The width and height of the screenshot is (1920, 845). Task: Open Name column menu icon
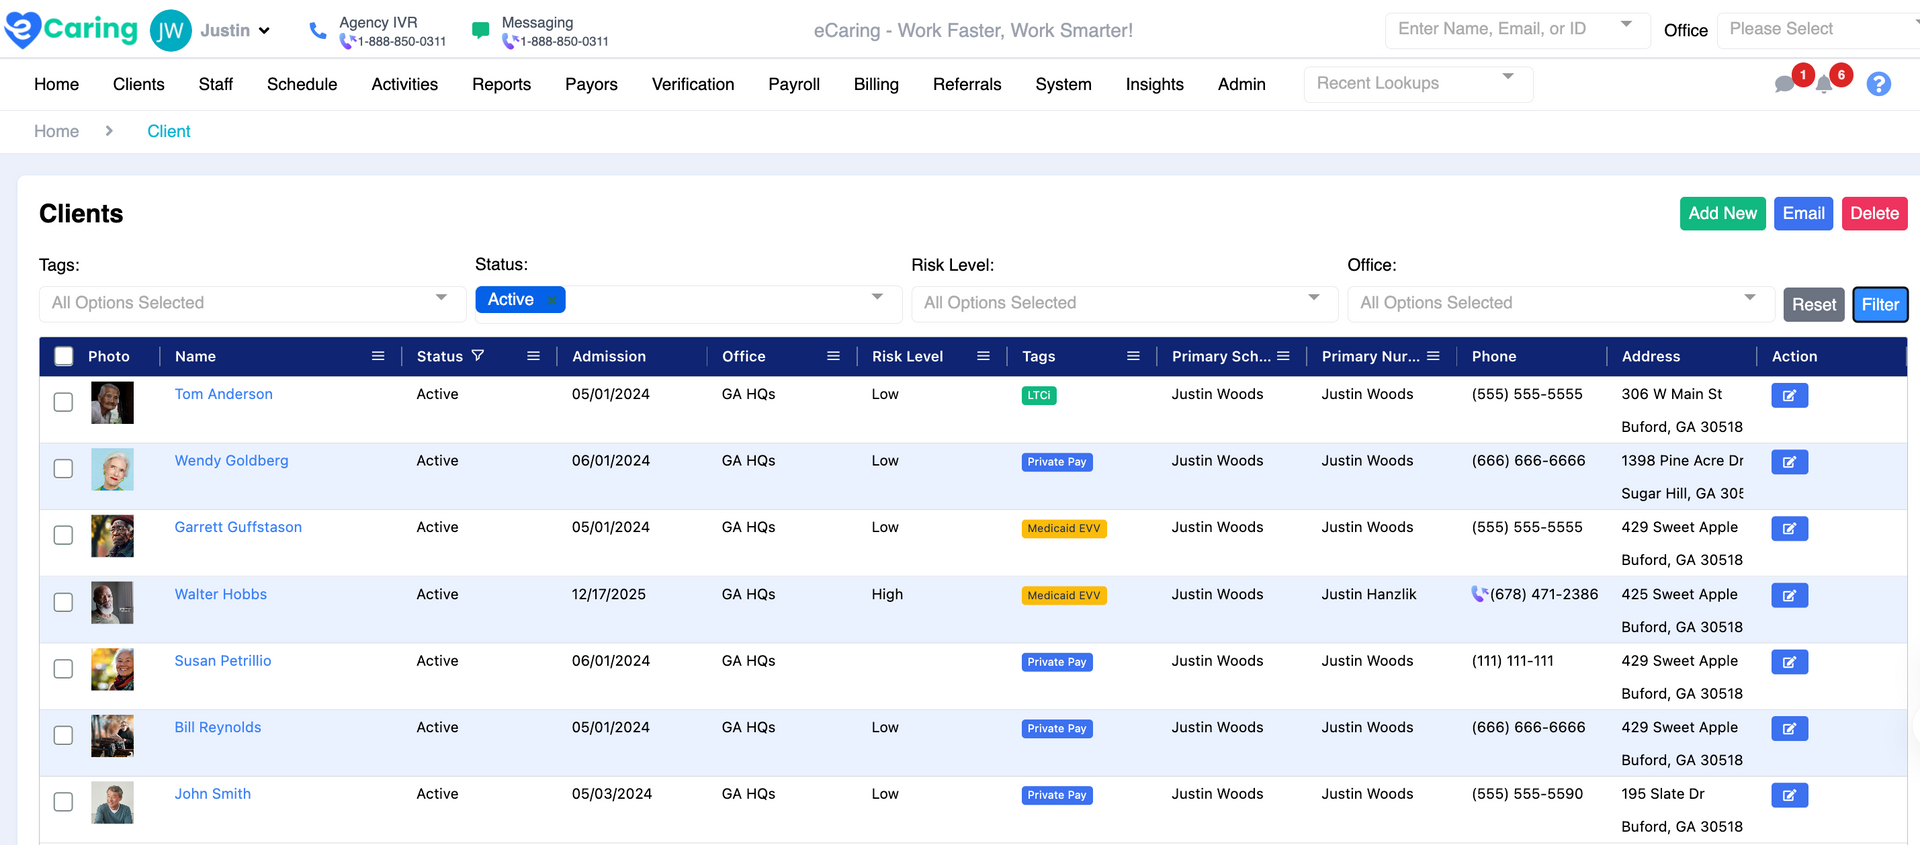pyautogui.click(x=378, y=356)
